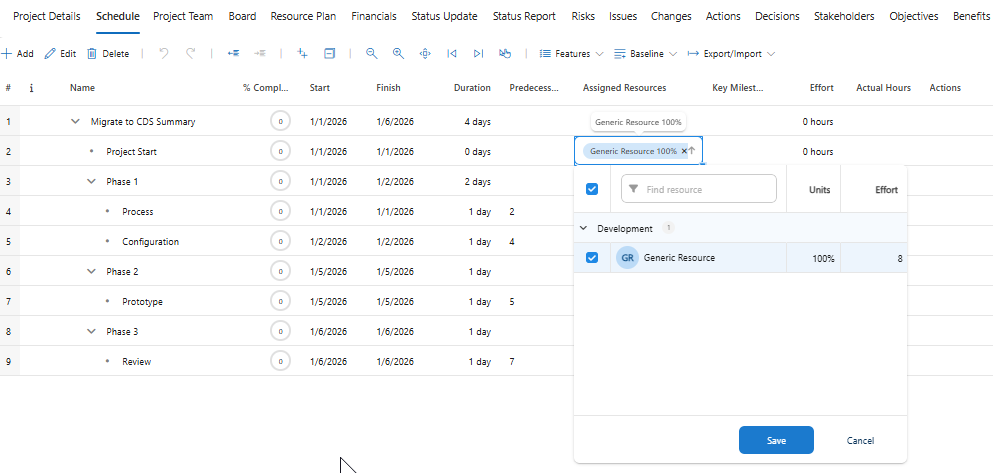993x473 pixels.
Task: Collapse Migrate to CDS Summary row
Action: pyautogui.click(x=75, y=122)
